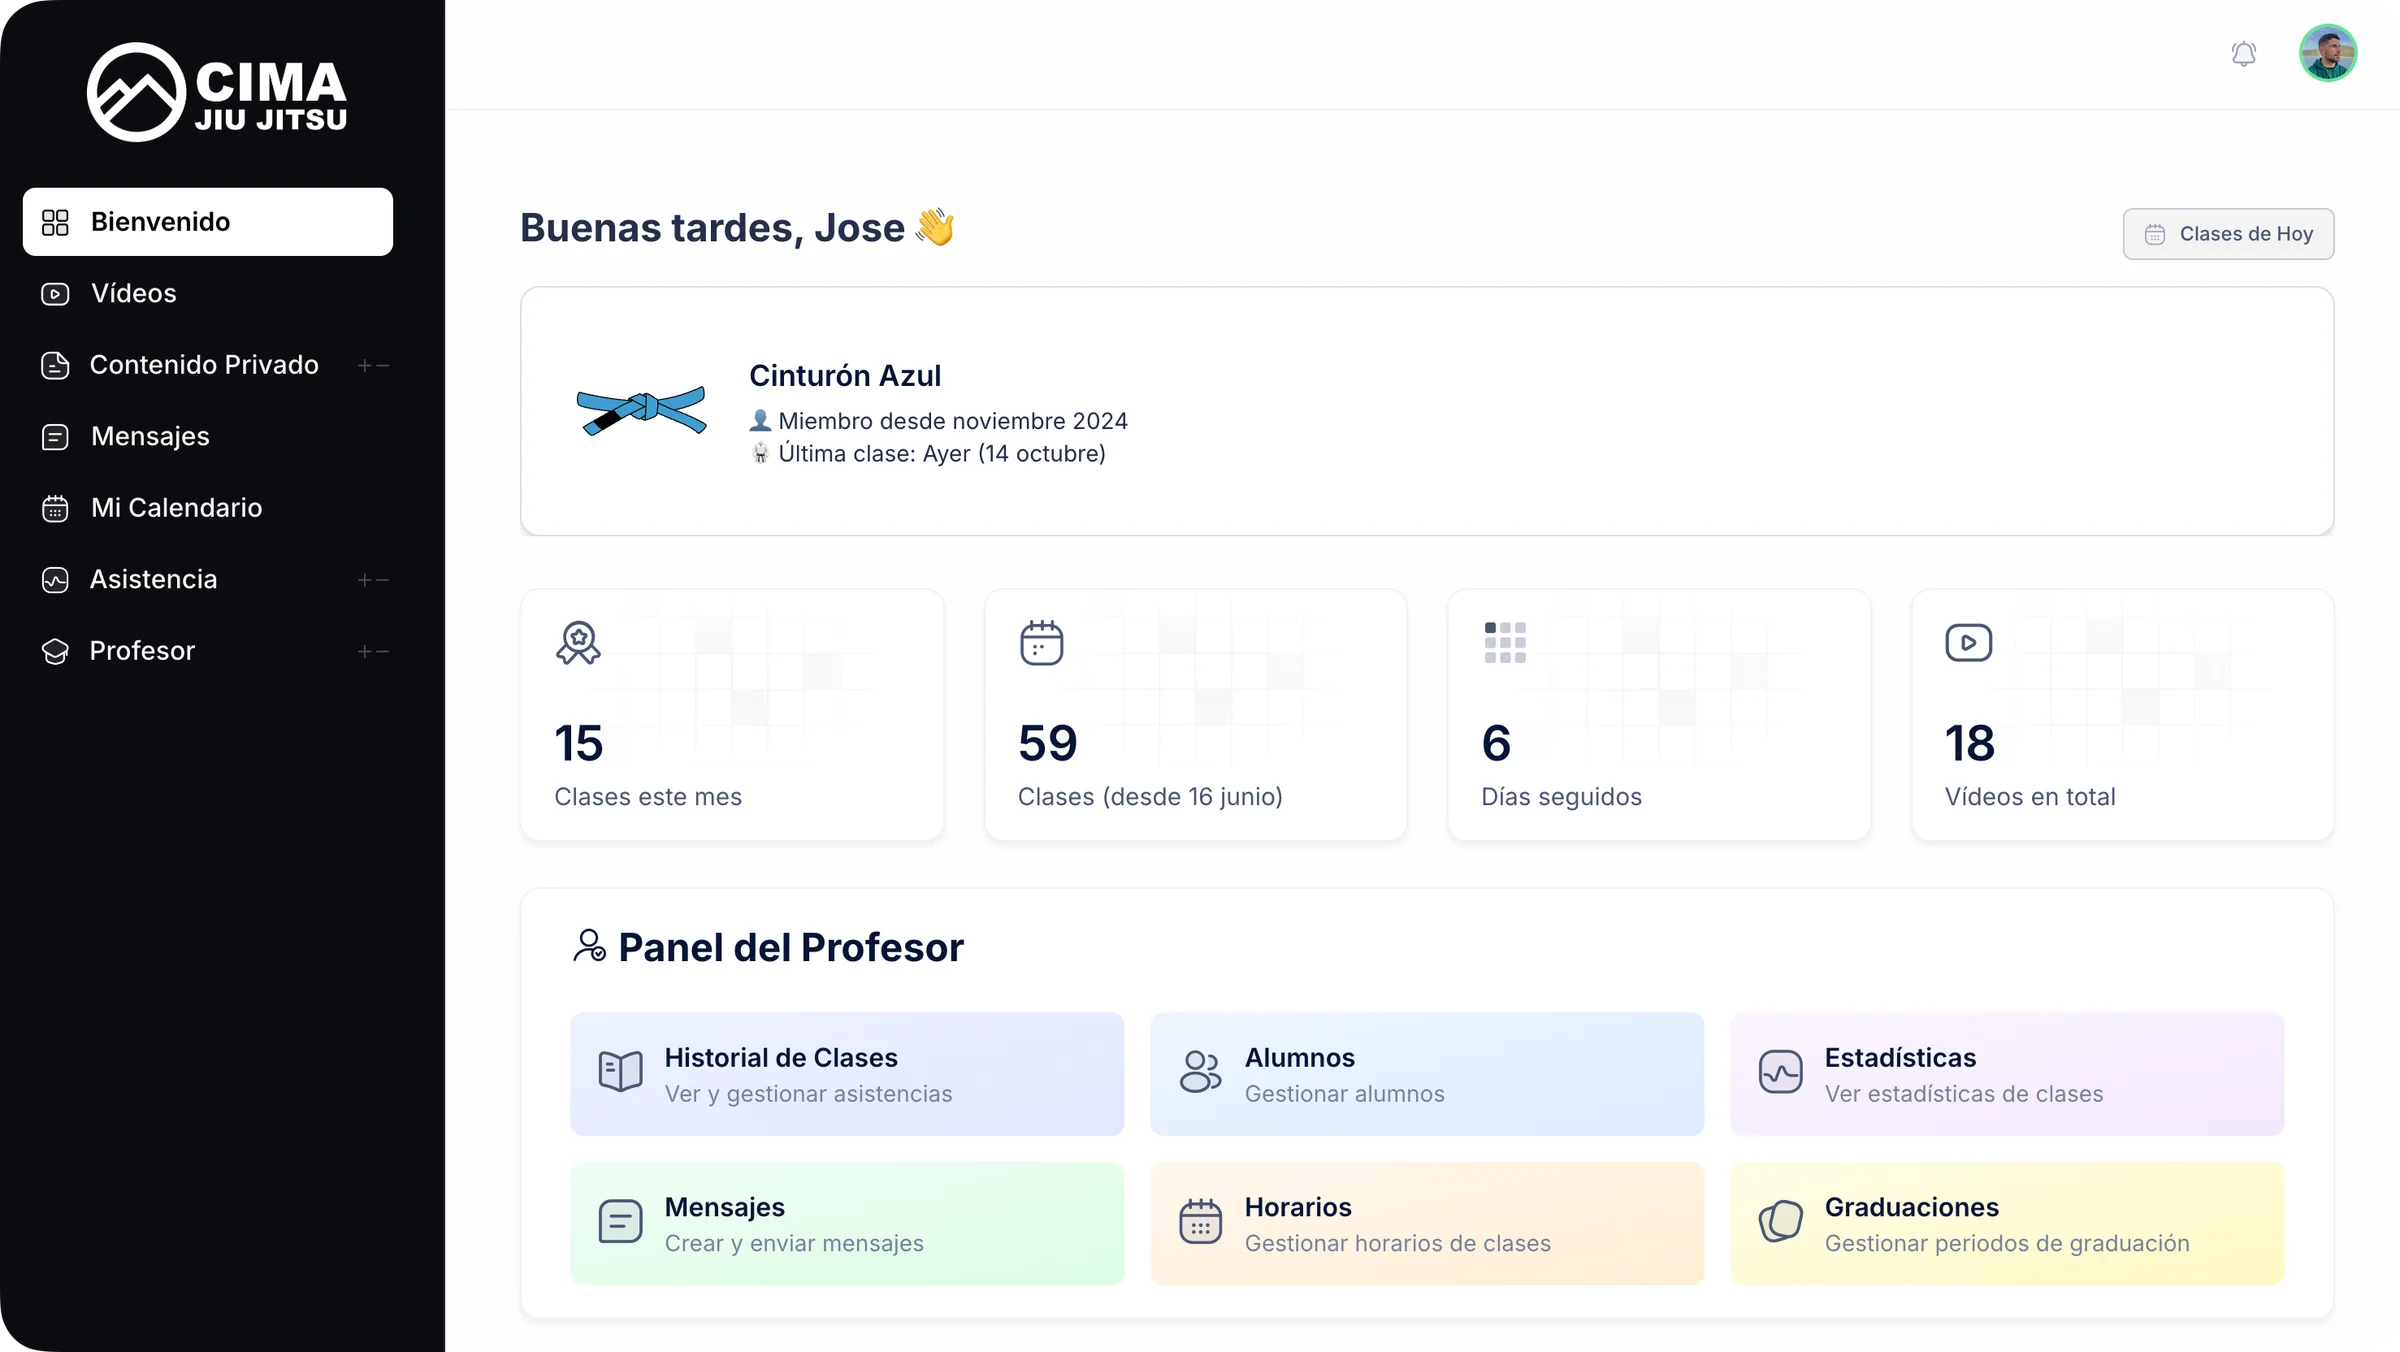Viewport: 2400px width, 1352px height.
Task: Open the Profesor menu item
Action: tap(142, 651)
